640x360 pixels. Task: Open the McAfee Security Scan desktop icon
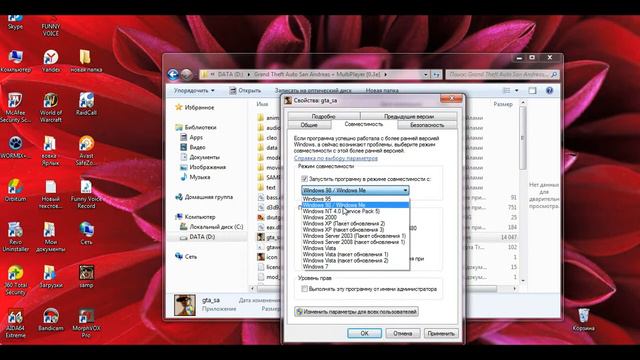click(x=15, y=108)
